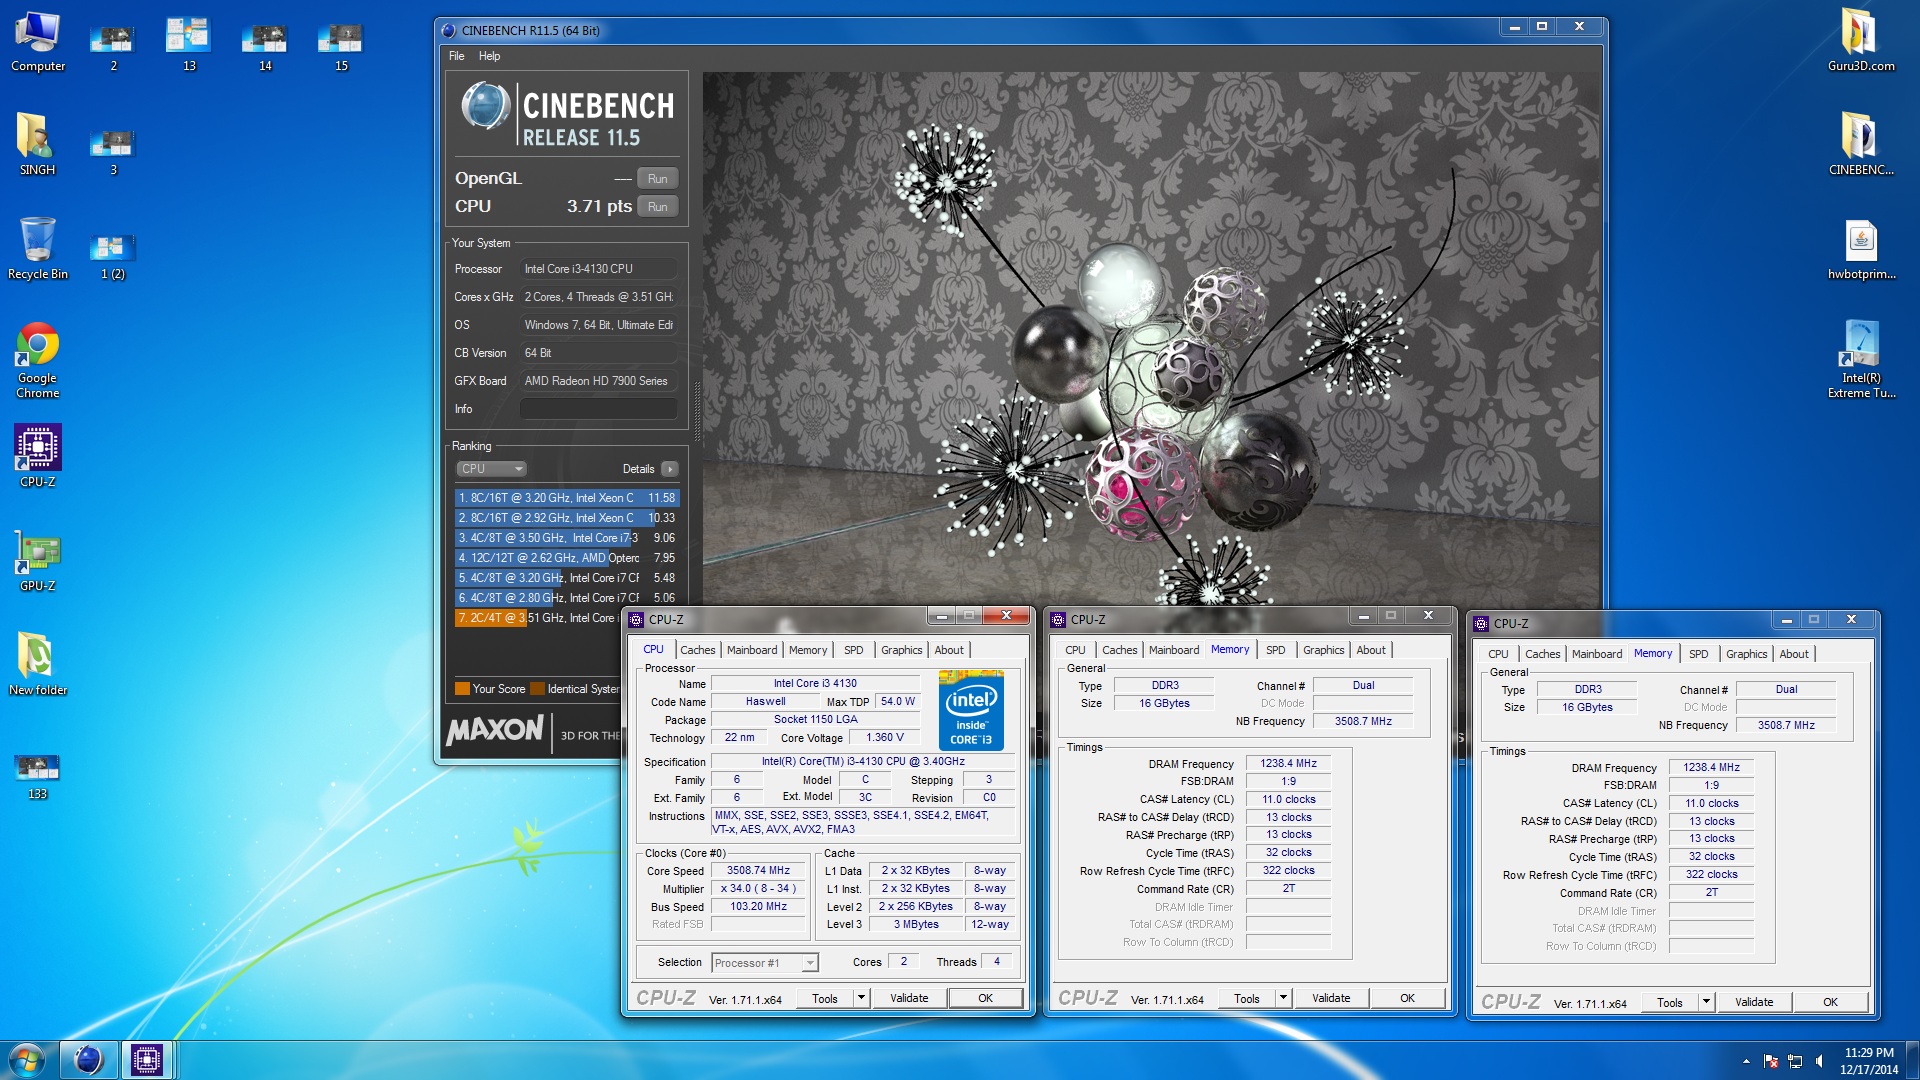The height and width of the screenshot is (1080, 1920).
Task: Click DRAM Frequency value in middle CPU-Z
Action: point(1288,764)
